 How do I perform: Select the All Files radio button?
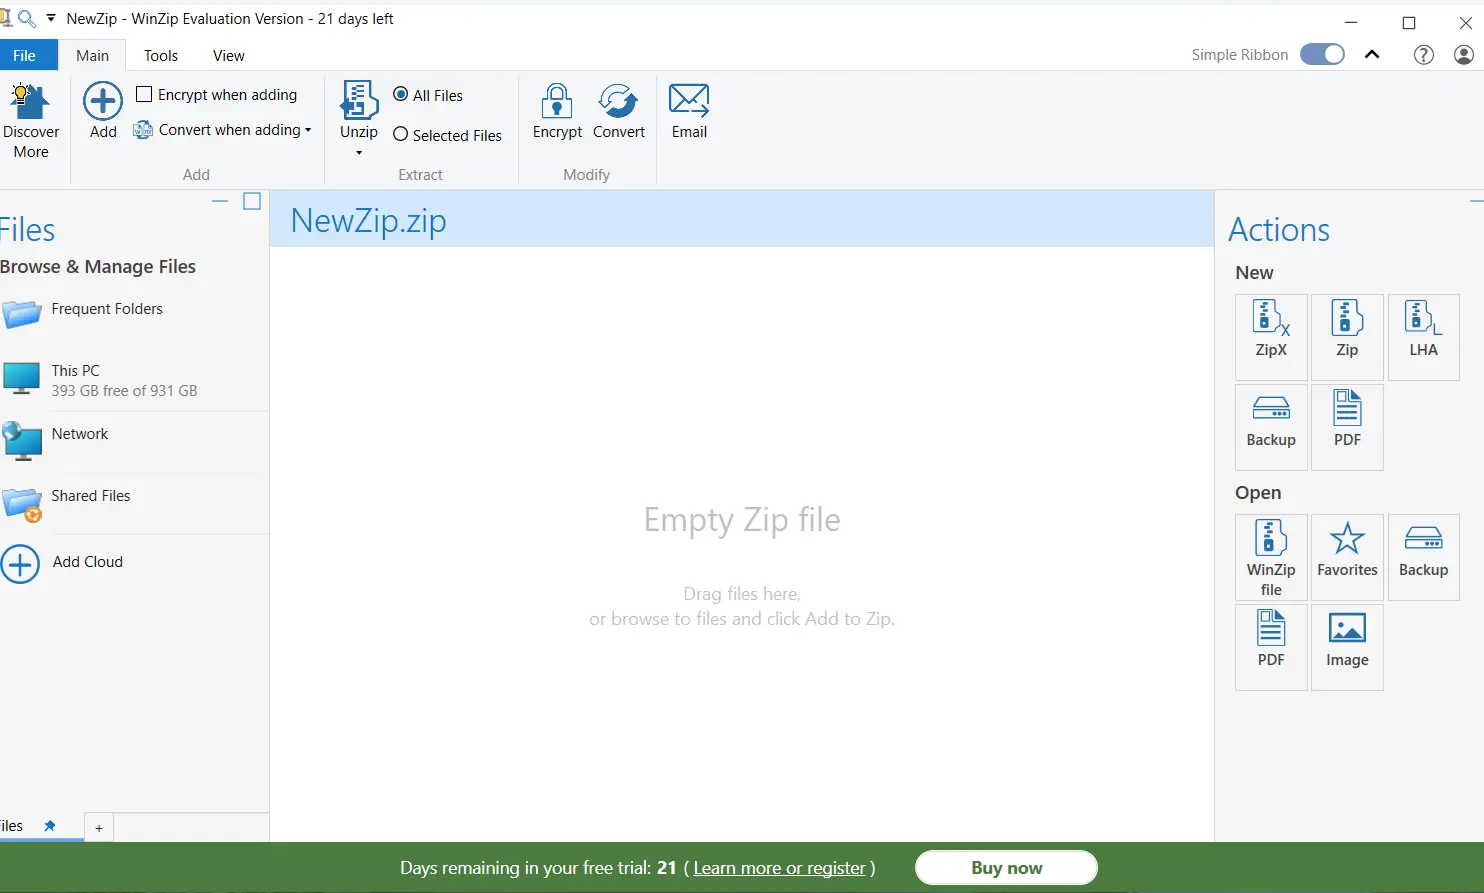point(400,94)
